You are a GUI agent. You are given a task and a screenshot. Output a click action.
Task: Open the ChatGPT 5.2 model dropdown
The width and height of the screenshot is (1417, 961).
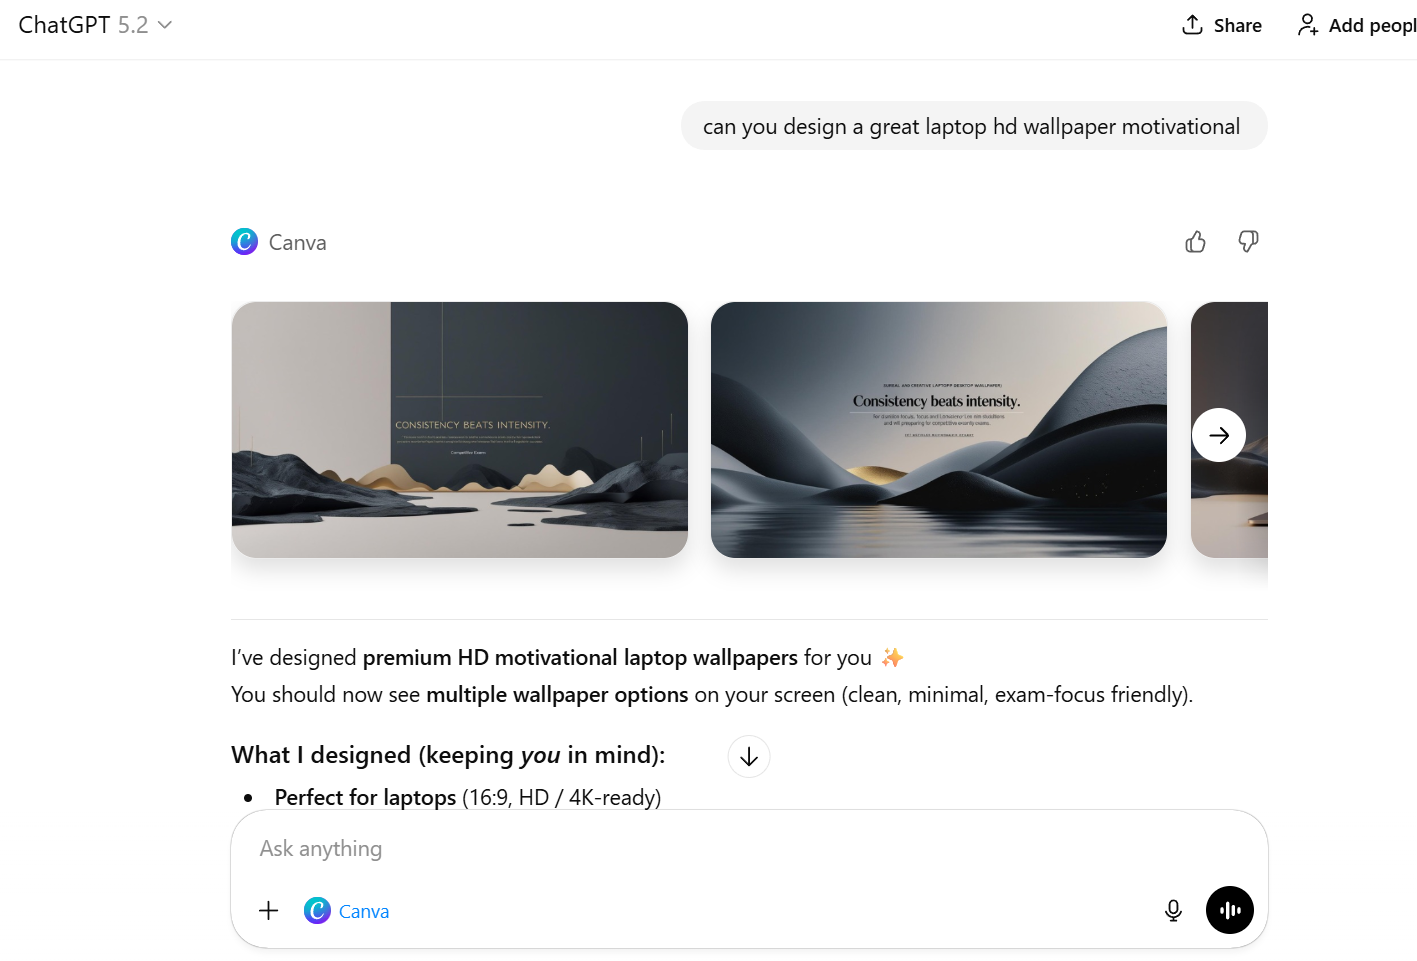click(x=95, y=25)
